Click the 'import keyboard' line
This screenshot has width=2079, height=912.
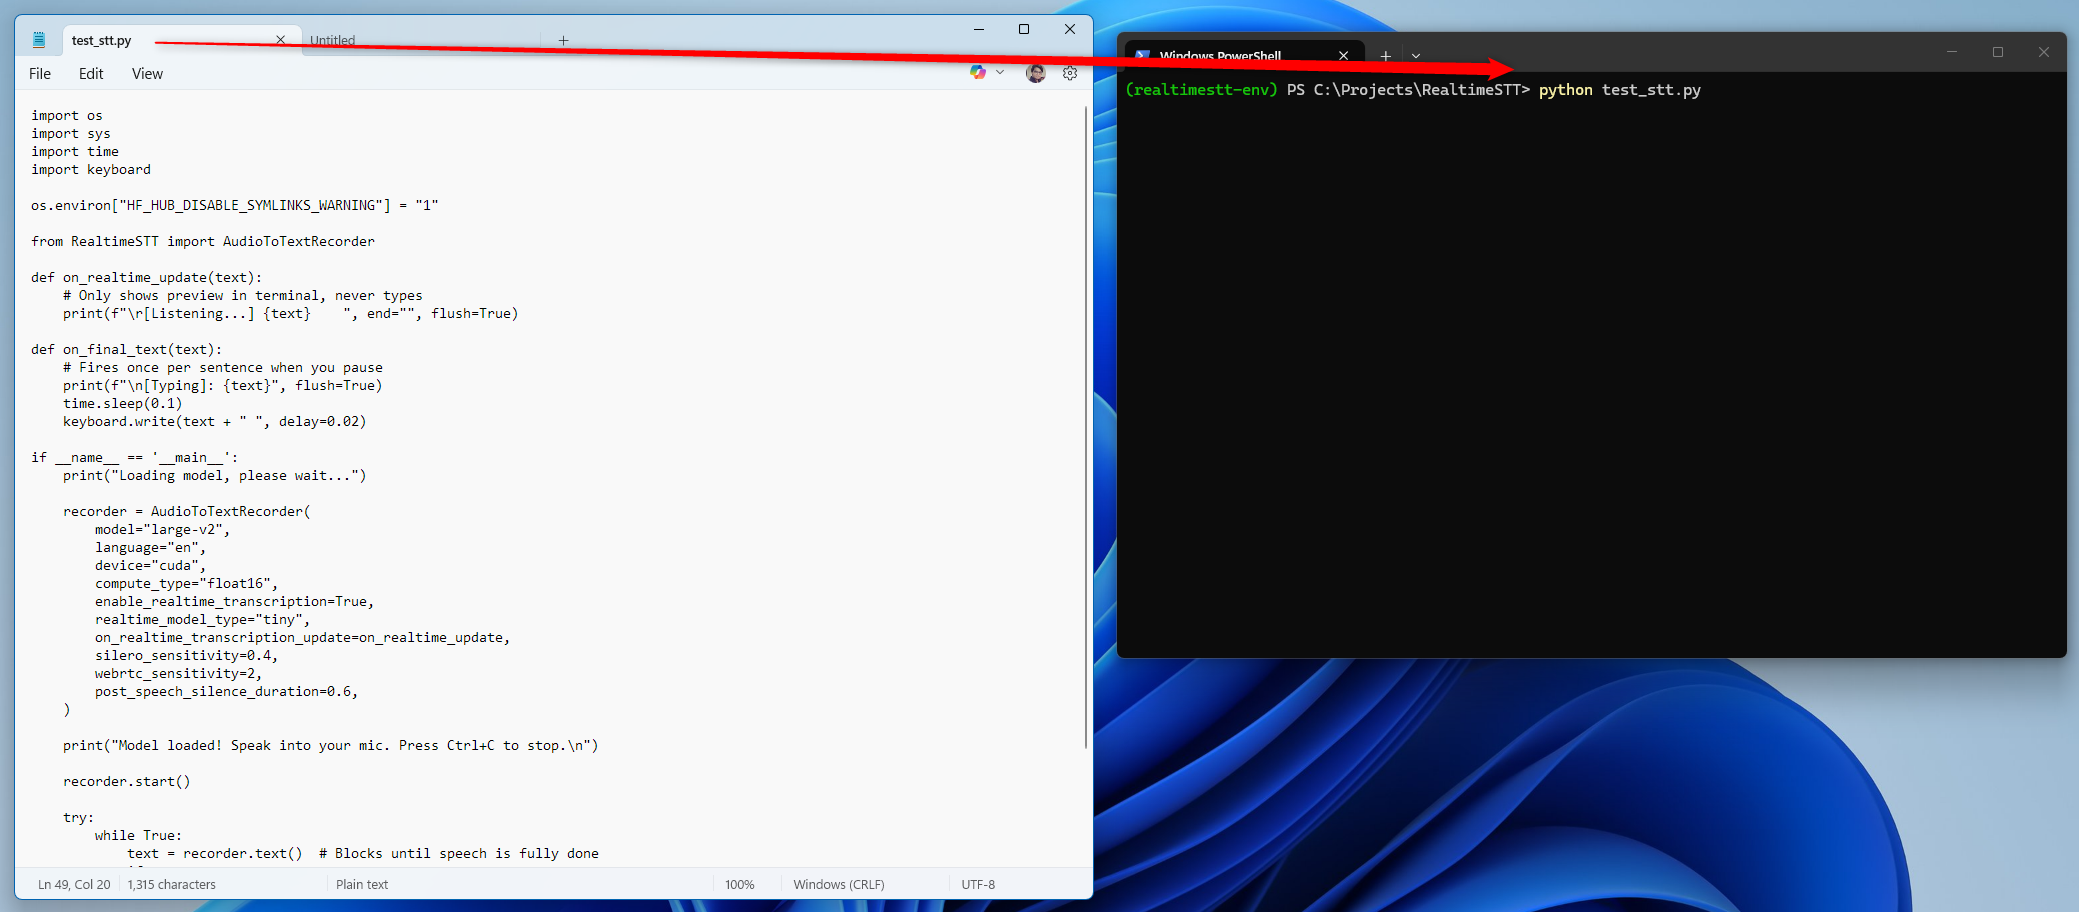point(91,170)
